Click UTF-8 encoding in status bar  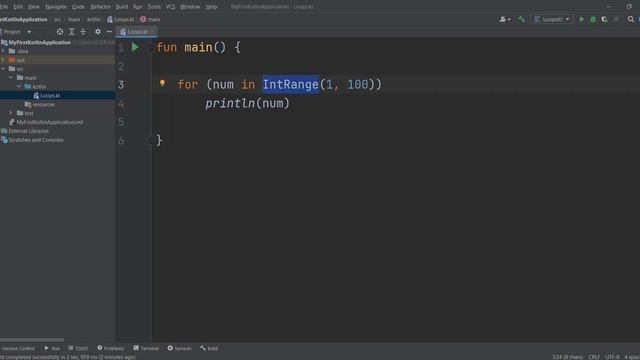(x=612, y=357)
